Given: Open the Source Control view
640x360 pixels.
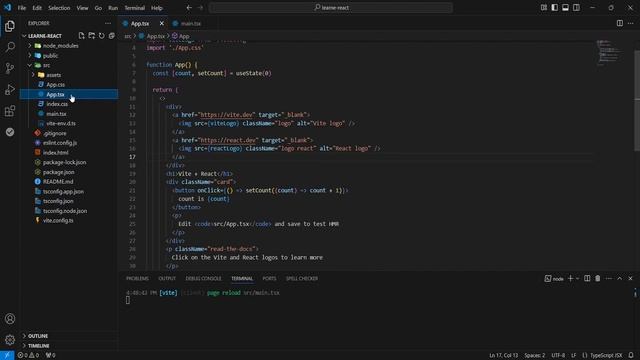Looking at the screenshot, I should 10,68.
